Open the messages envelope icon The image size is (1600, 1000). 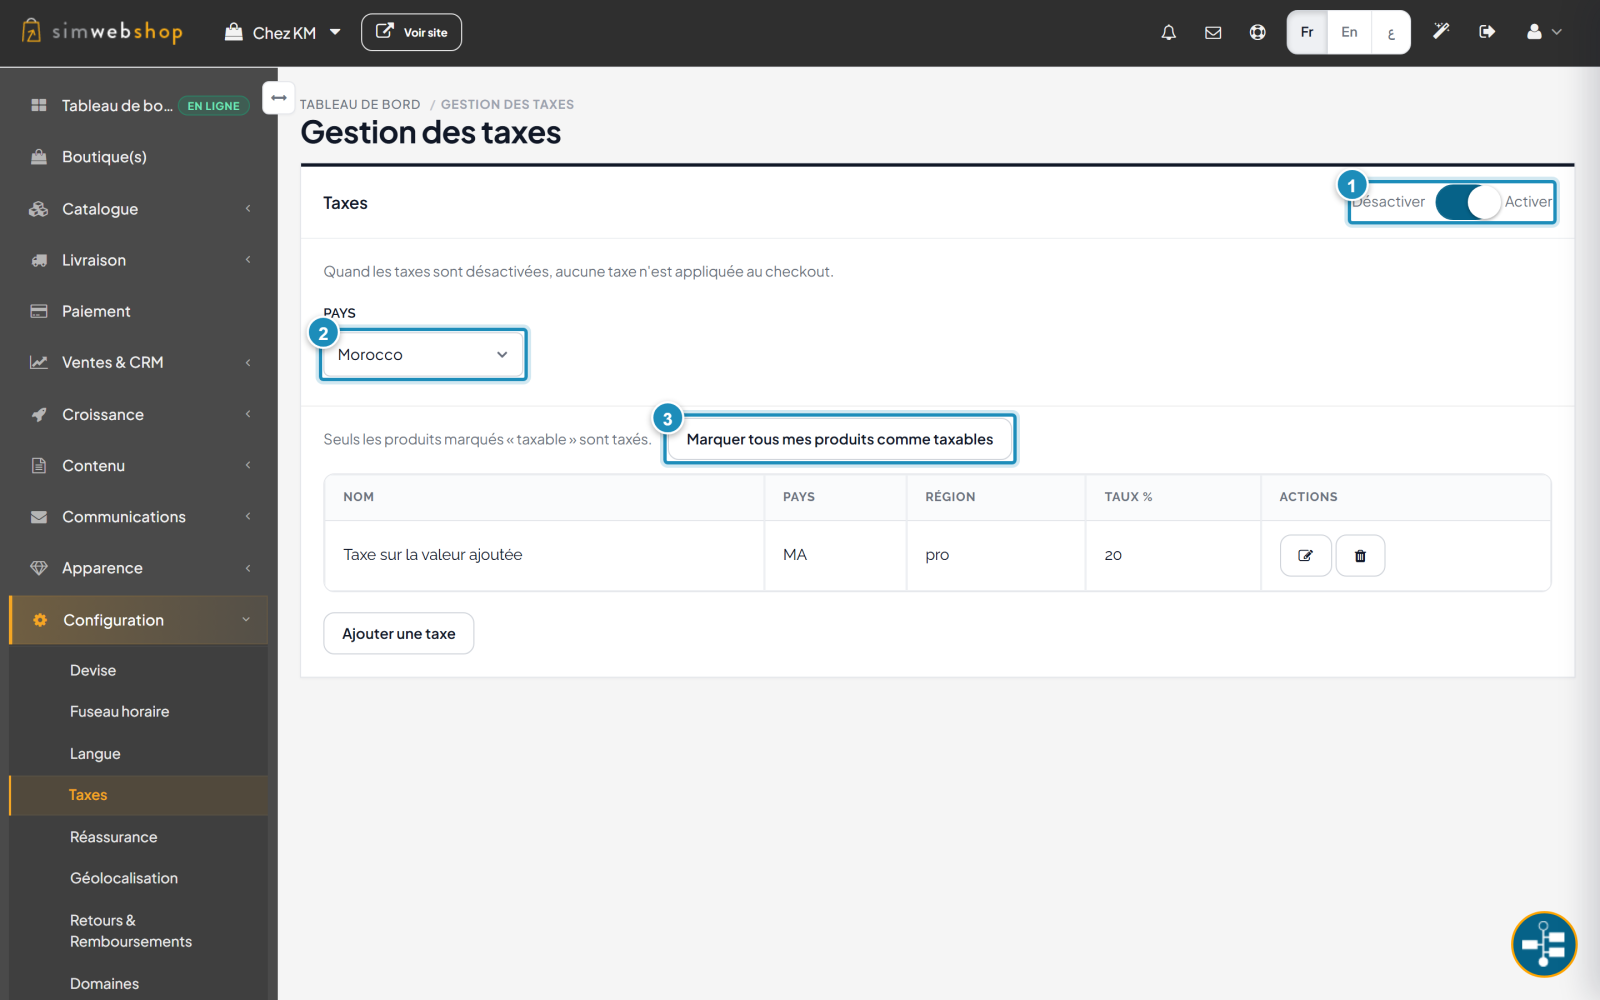pyautogui.click(x=1213, y=32)
